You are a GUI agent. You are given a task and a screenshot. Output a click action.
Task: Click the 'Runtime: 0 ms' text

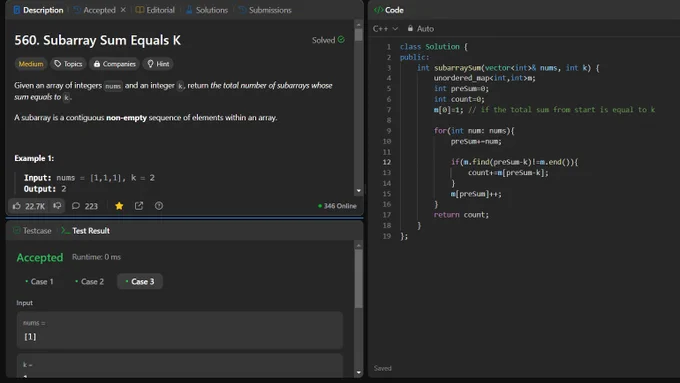coord(96,257)
